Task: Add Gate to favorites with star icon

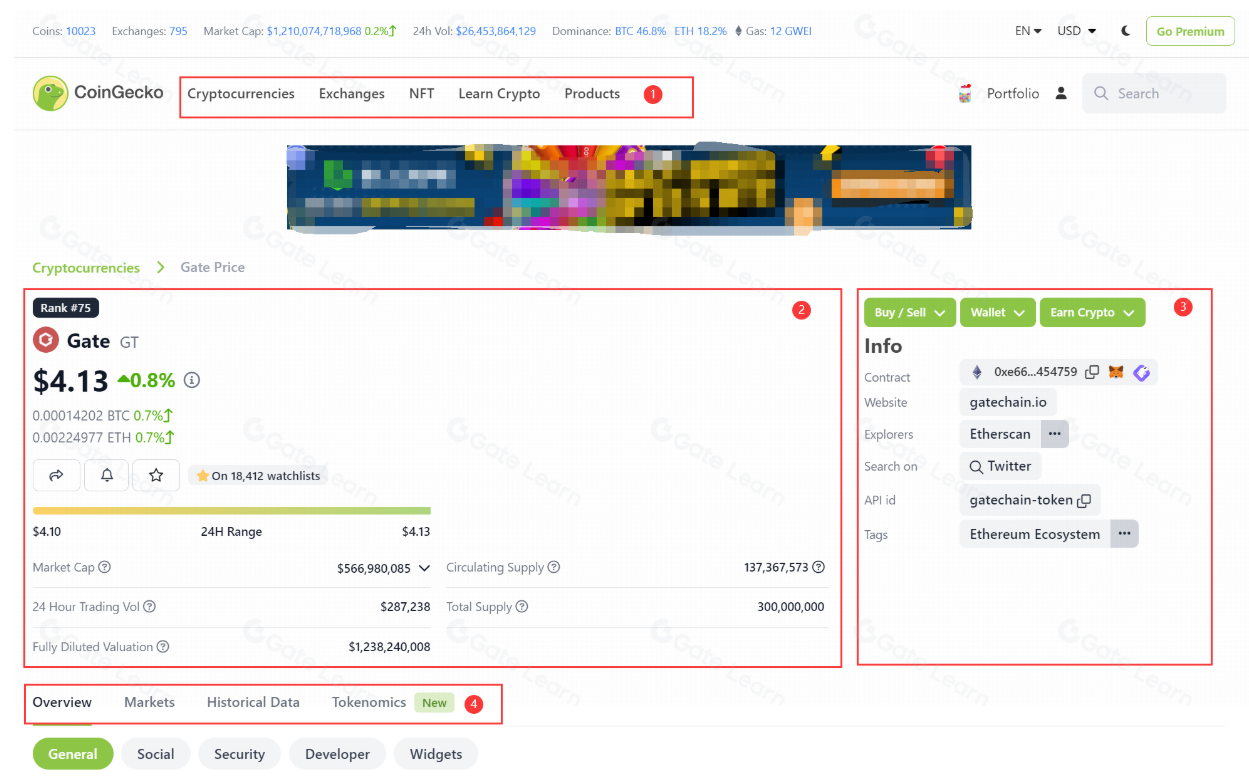Action: tap(156, 476)
